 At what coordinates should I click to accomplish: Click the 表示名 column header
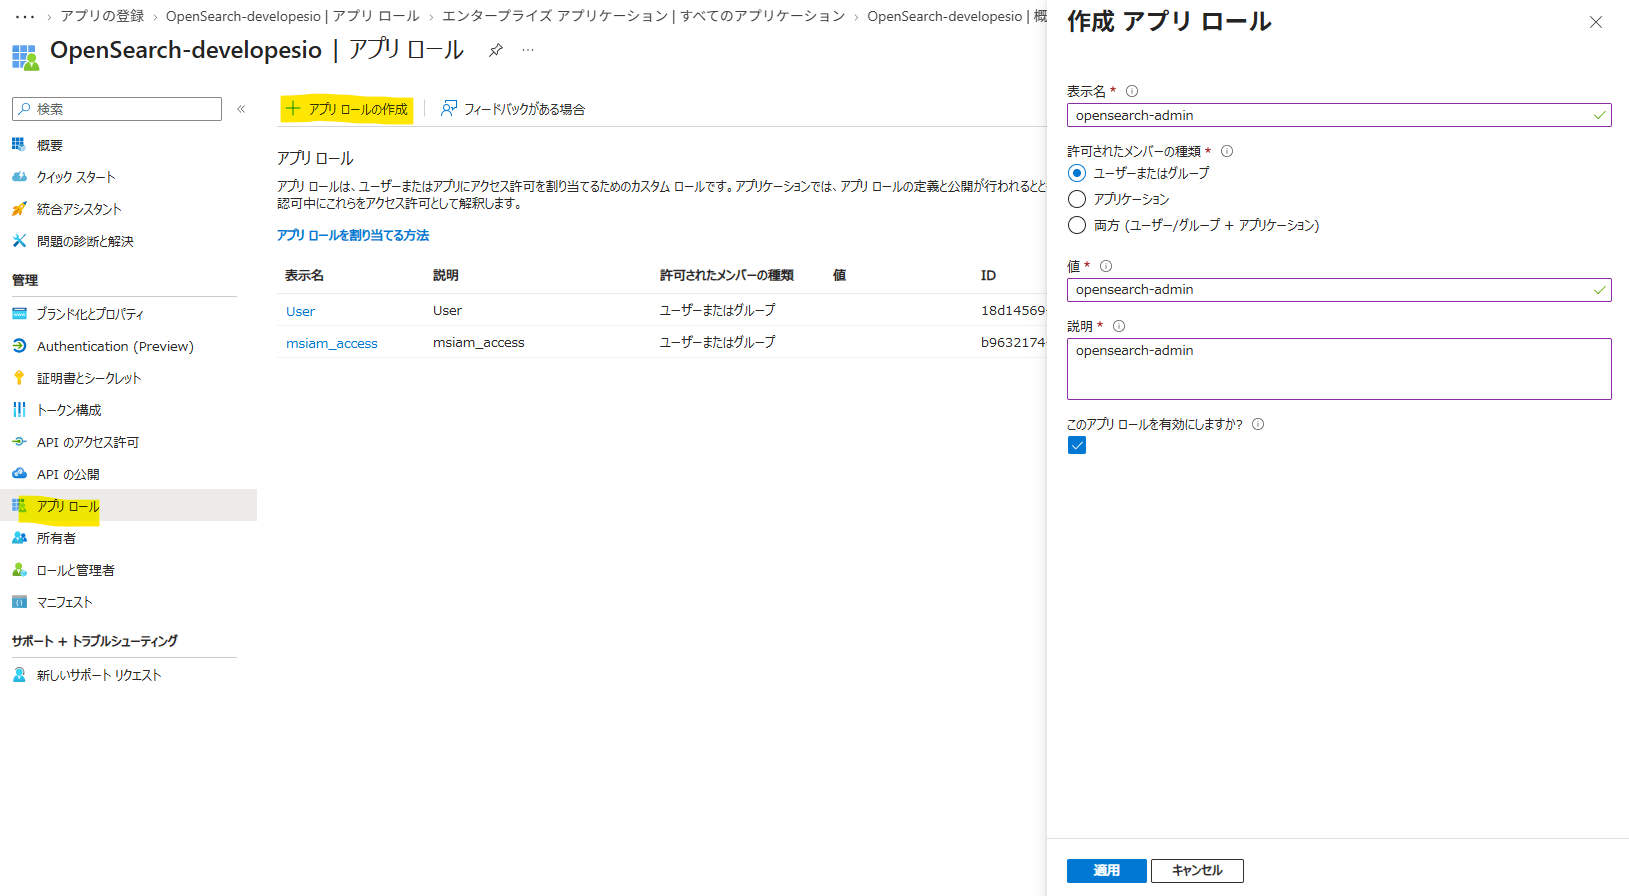304,275
